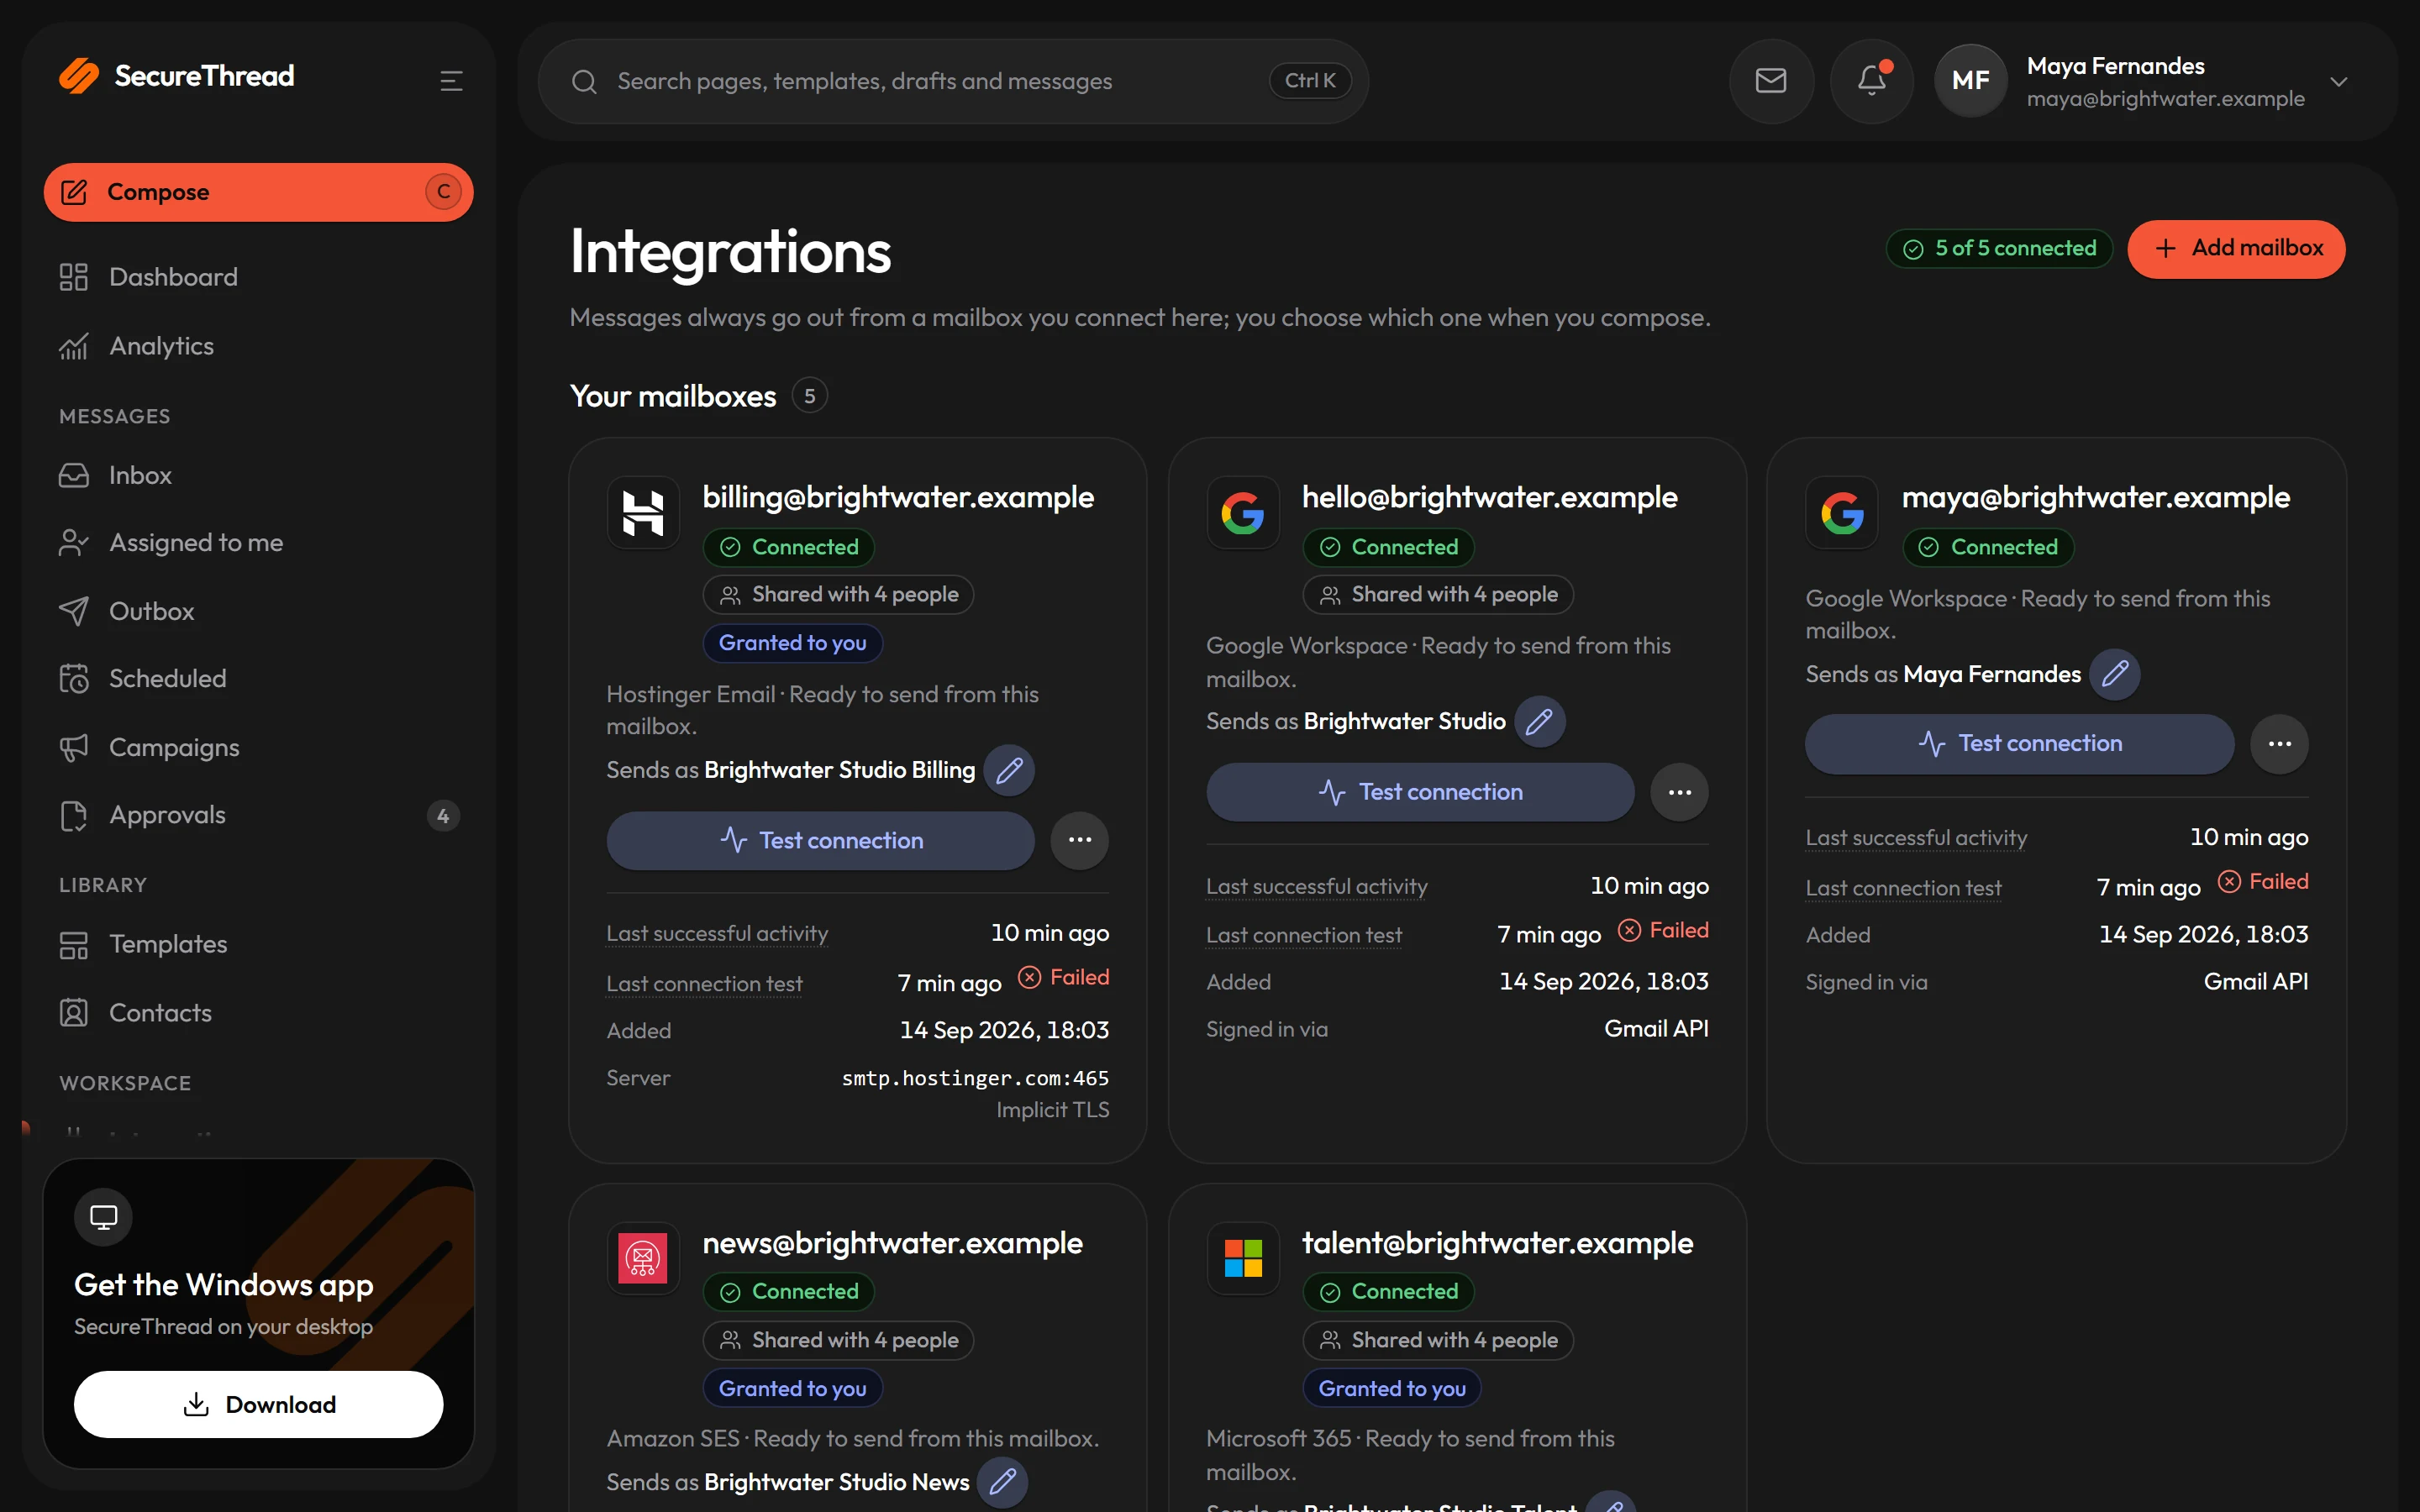Open more options for billing mailbox
The image size is (2420, 1512).
[1079, 840]
